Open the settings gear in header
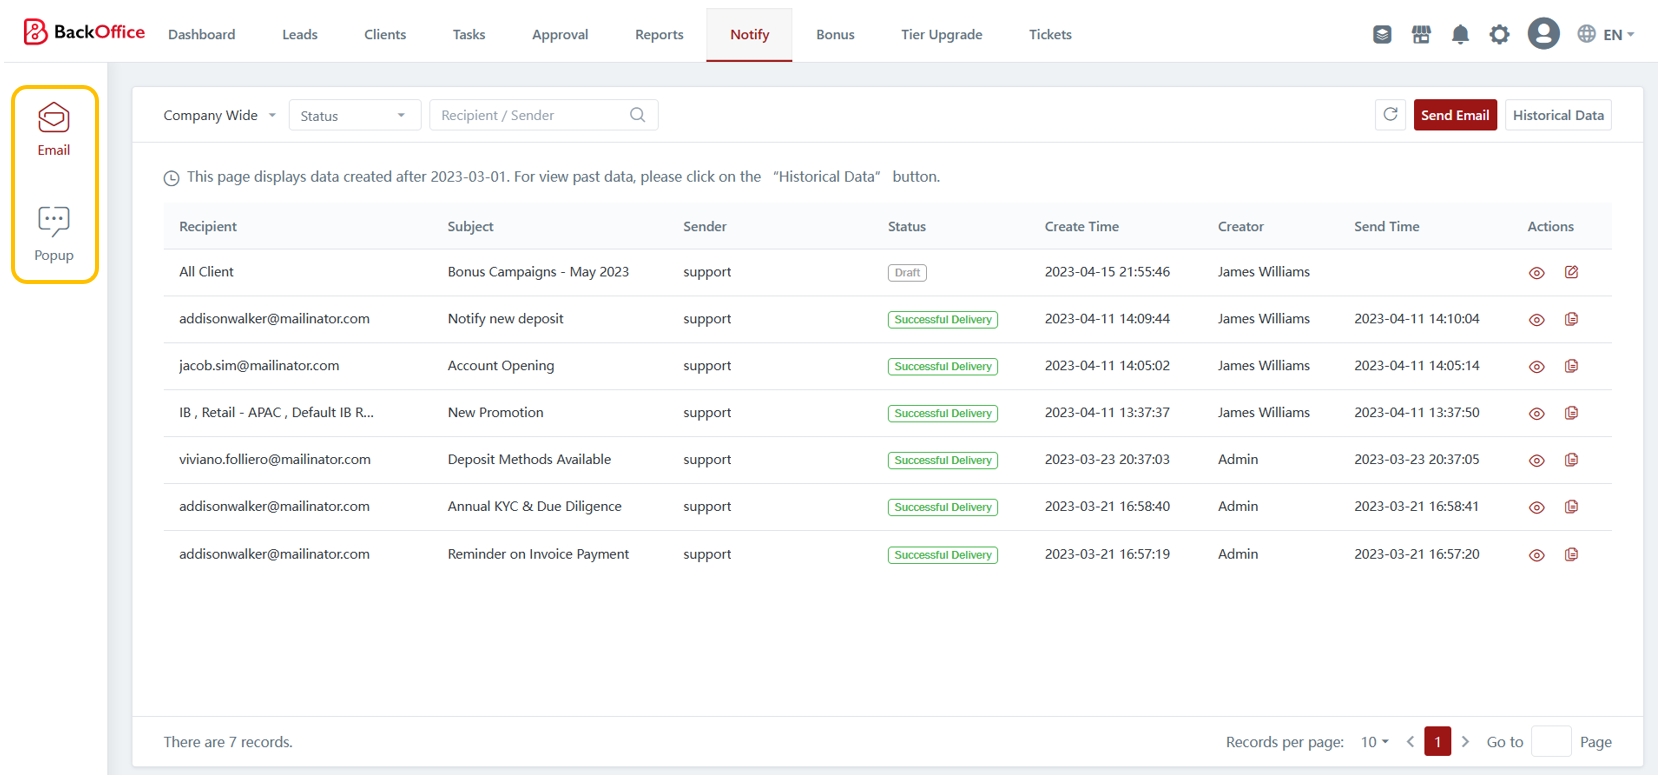The height and width of the screenshot is (780, 1659). (x=1499, y=35)
